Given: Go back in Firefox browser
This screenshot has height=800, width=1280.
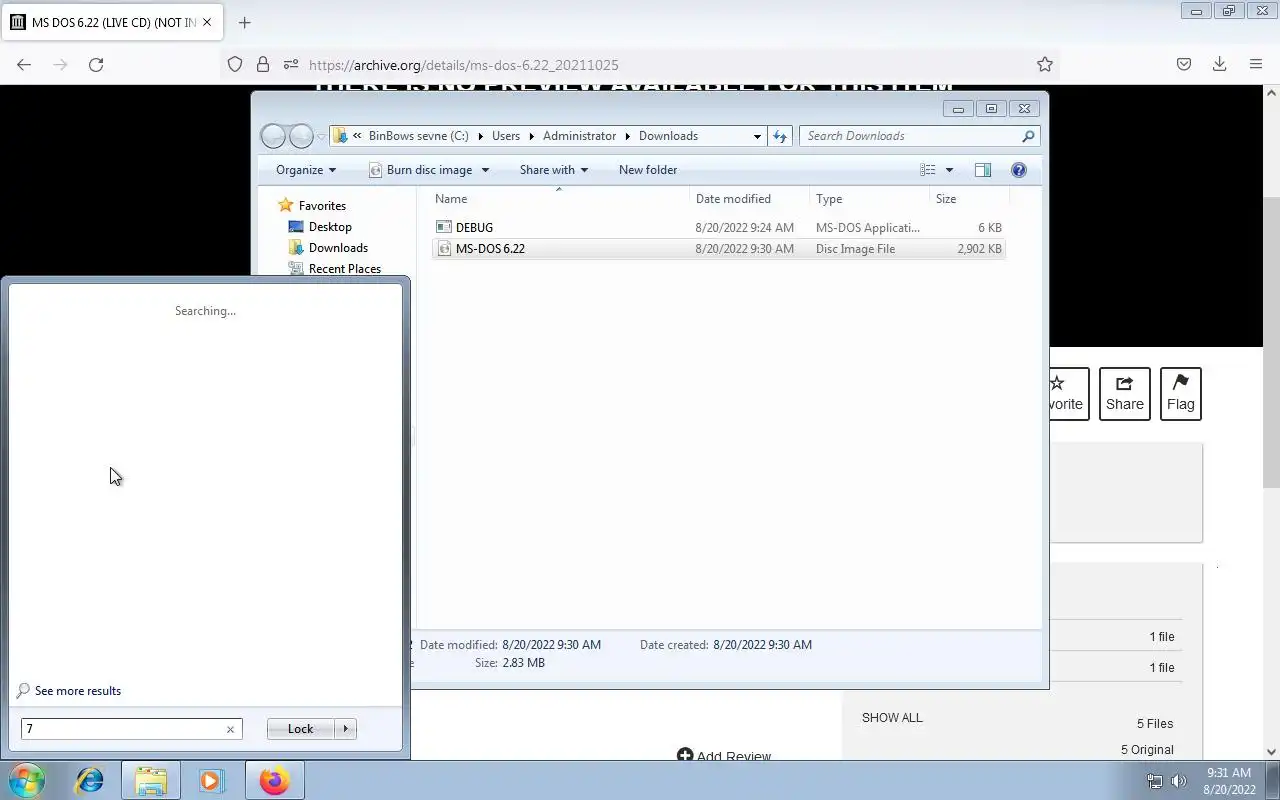Looking at the screenshot, I should pos(24,64).
